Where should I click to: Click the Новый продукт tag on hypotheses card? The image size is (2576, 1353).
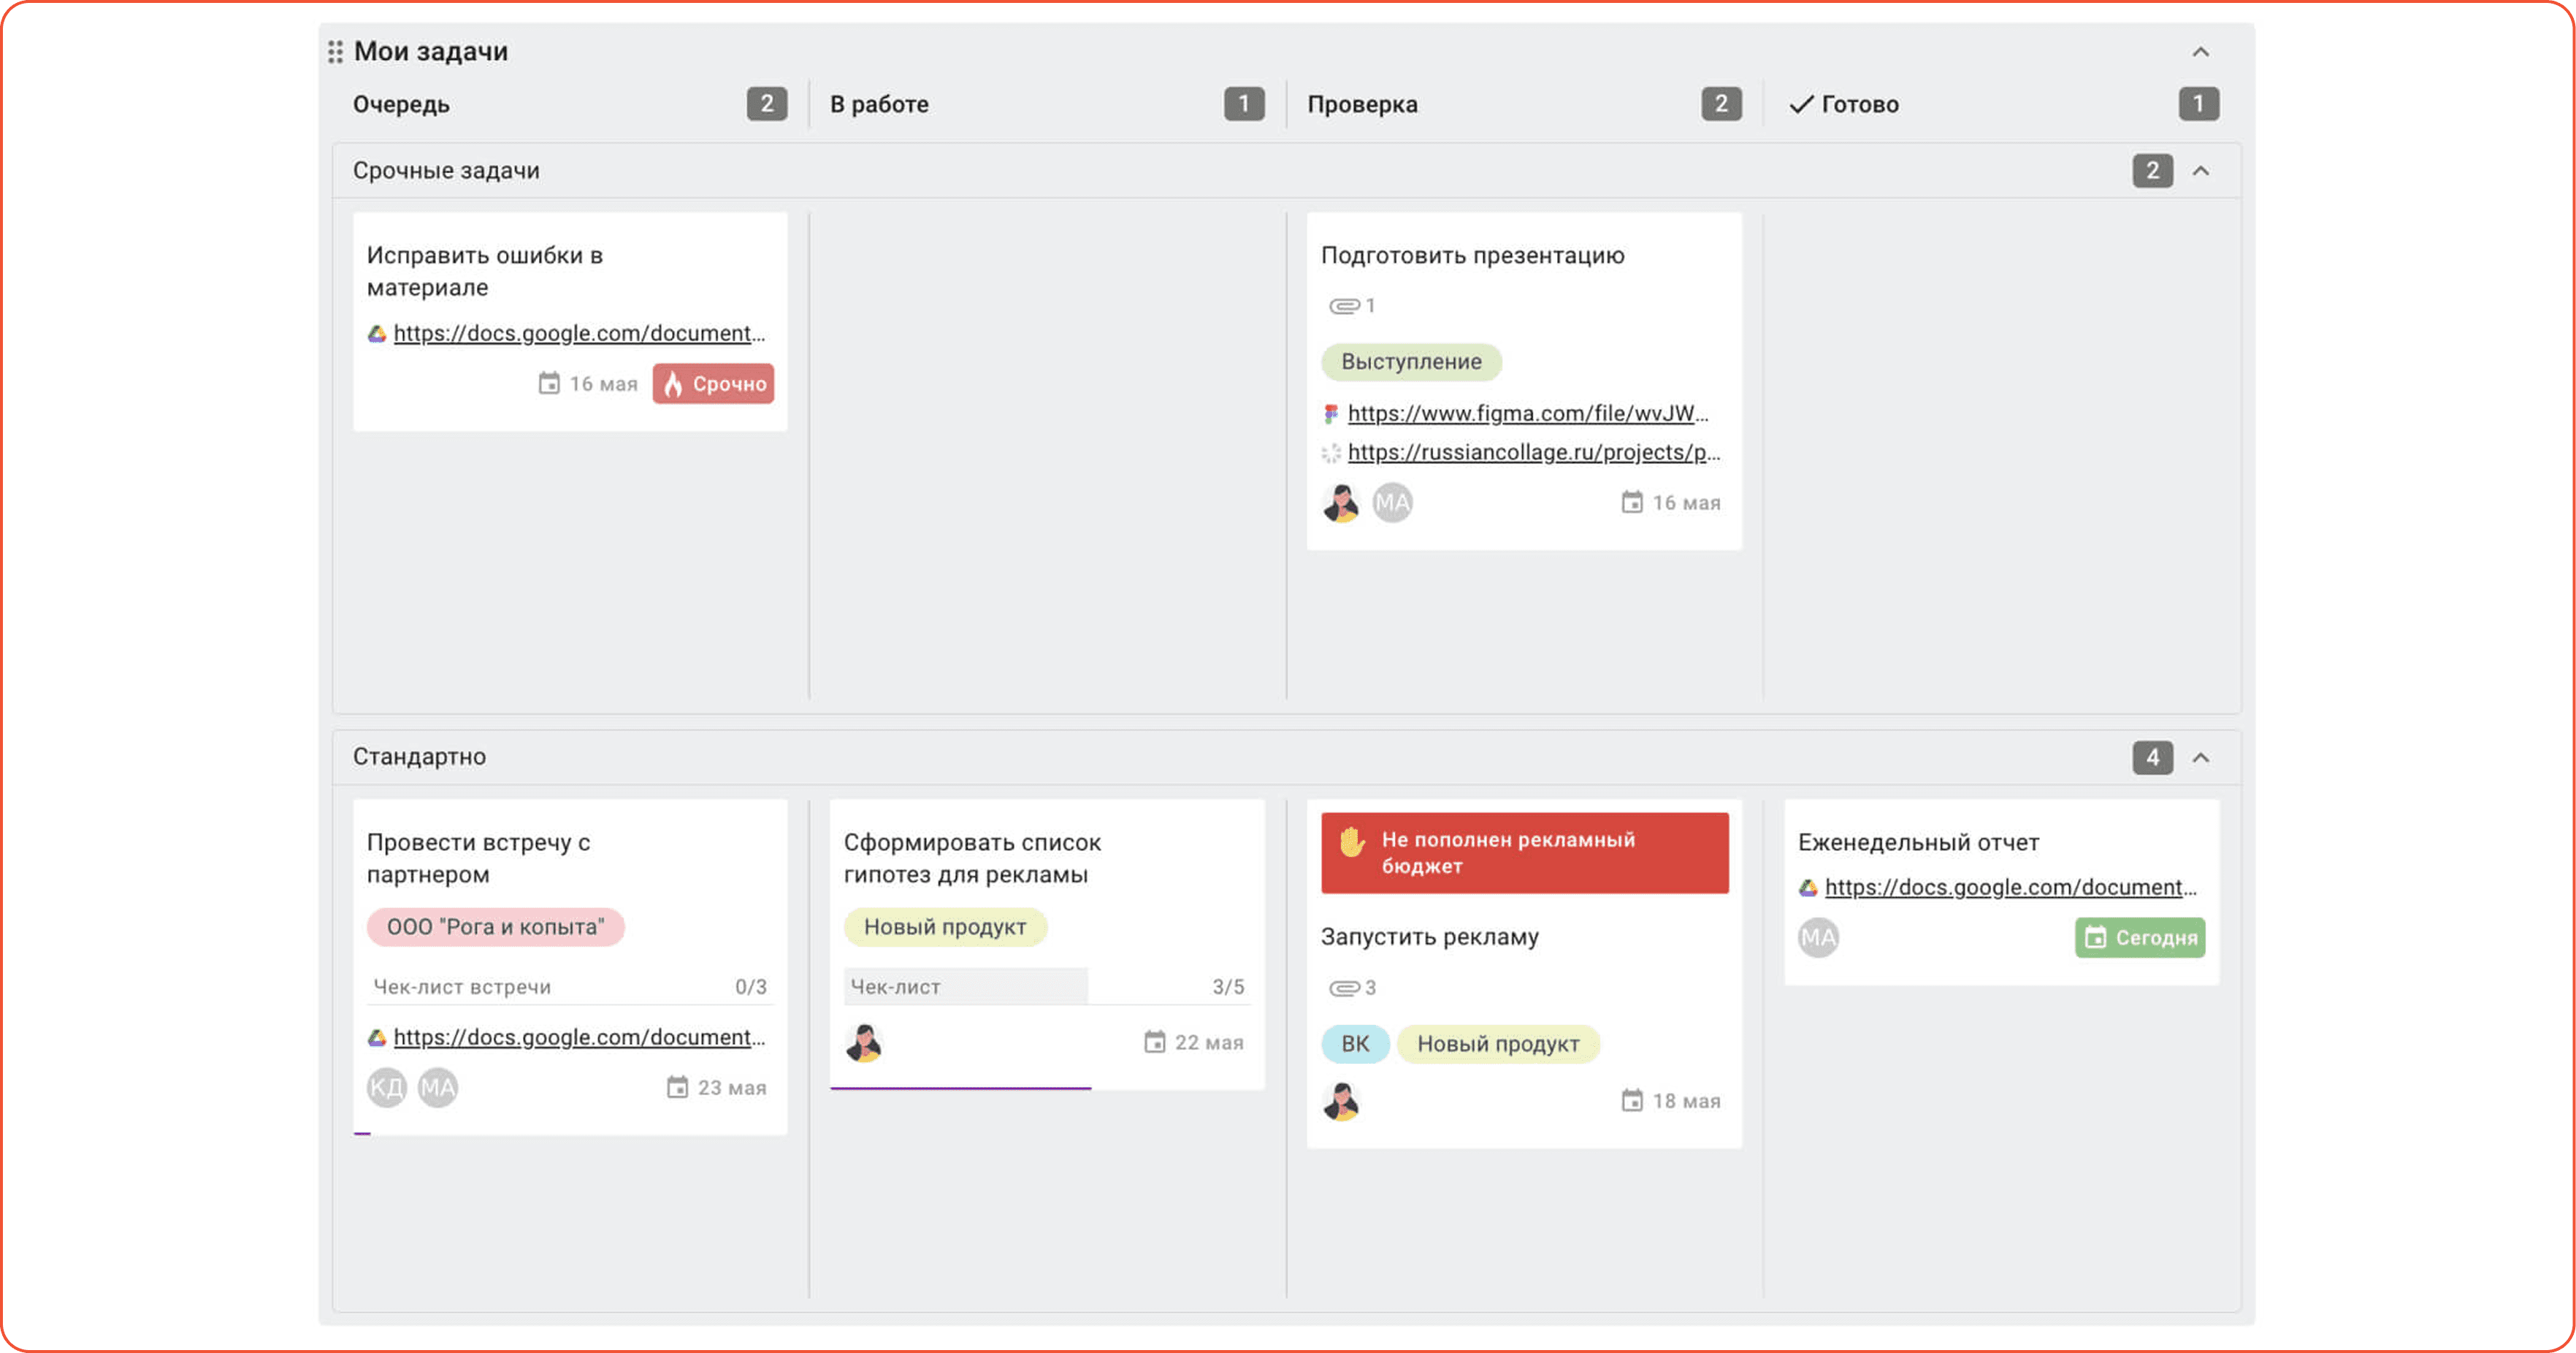(x=945, y=927)
